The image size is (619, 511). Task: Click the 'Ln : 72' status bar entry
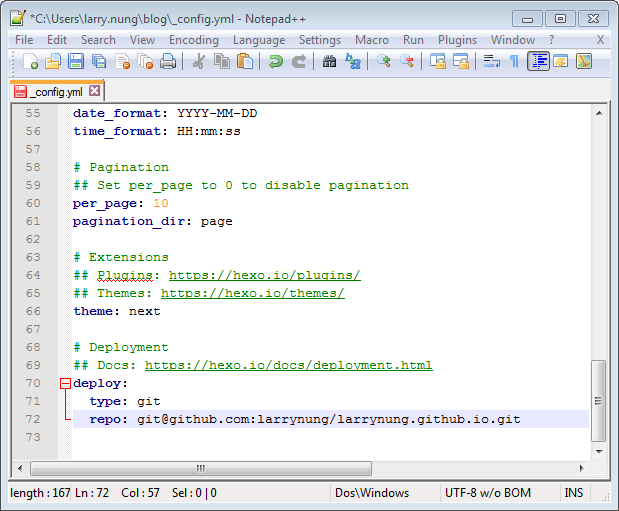pos(92,493)
